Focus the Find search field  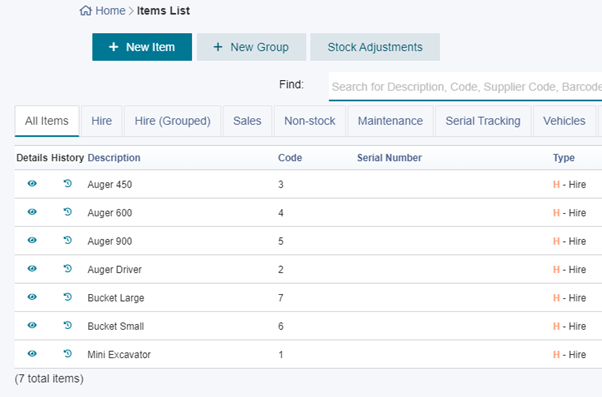pos(465,87)
